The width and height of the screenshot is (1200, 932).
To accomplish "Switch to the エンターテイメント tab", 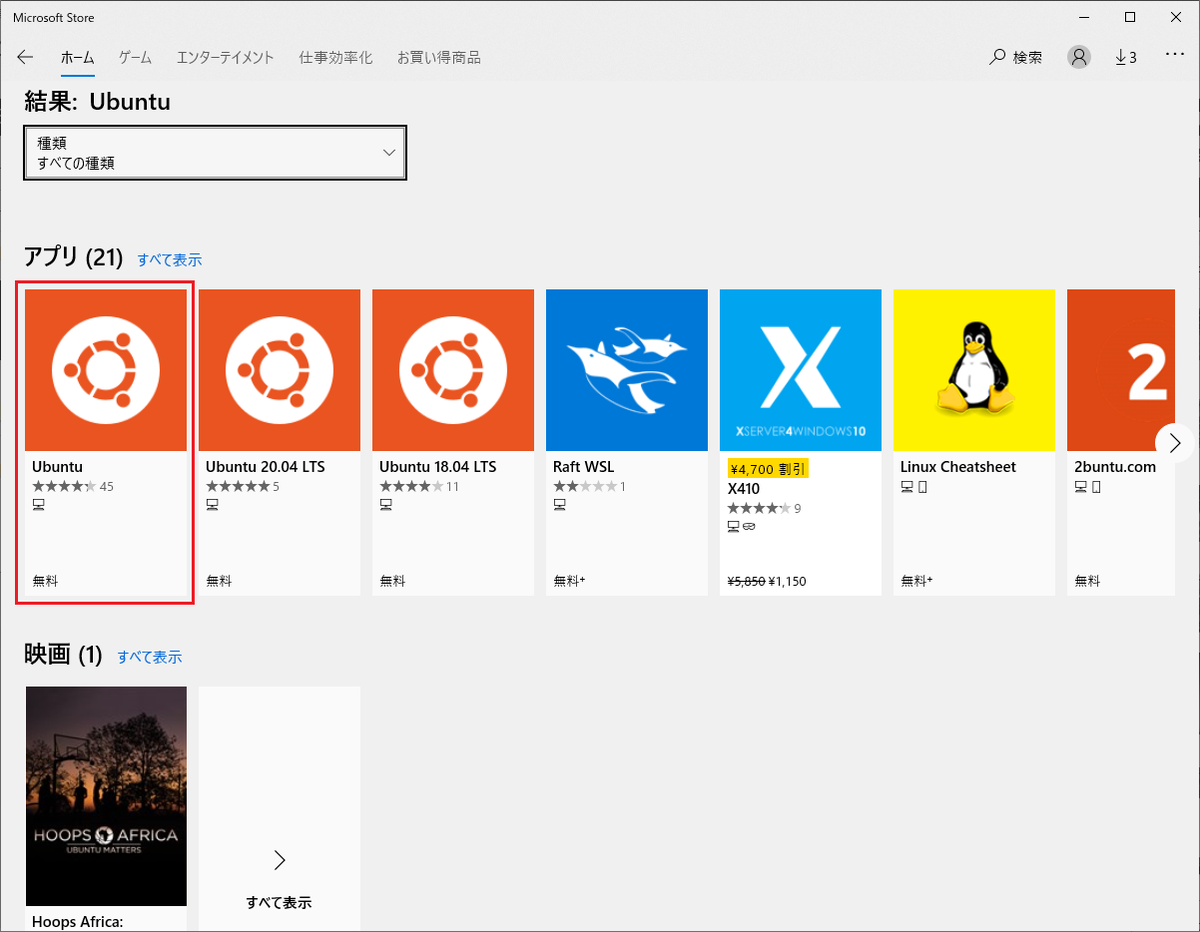I will pos(225,58).
